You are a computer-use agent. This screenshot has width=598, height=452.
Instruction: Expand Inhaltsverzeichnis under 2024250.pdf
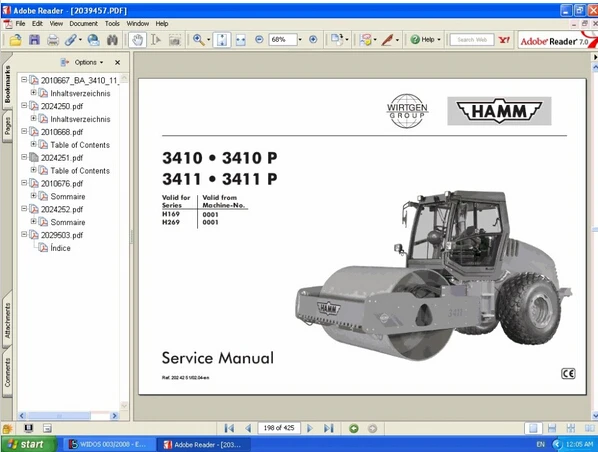click(34, 118)
